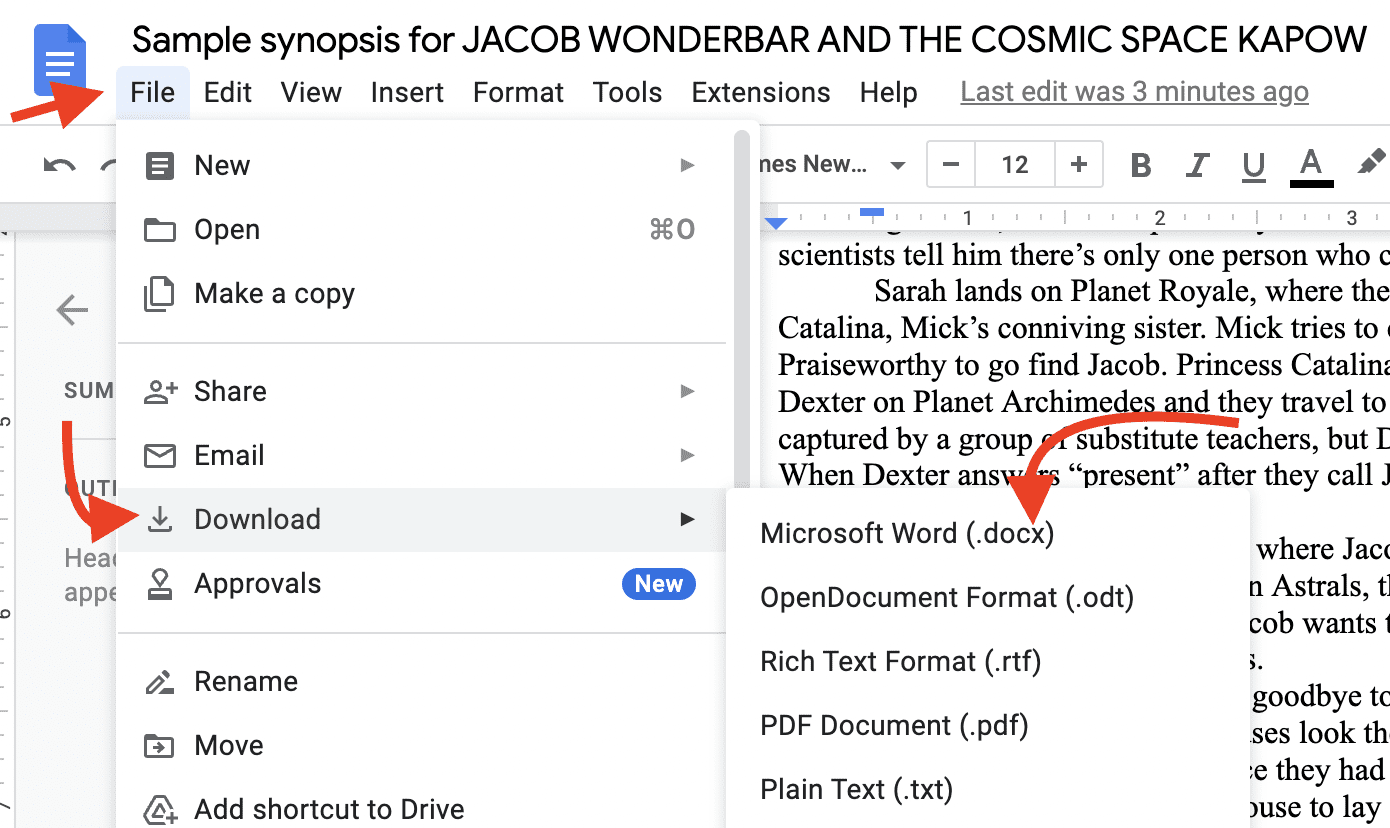Choose Make a copy from File menu
The height and width of the screenshot is (828, 1390).
(274, 294)
